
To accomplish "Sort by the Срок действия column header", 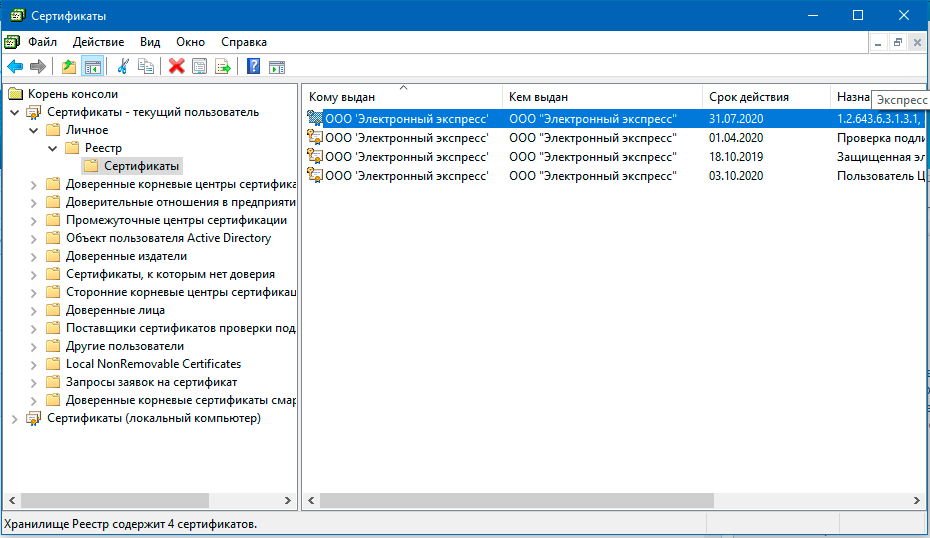I will click(x=748, y=97).
